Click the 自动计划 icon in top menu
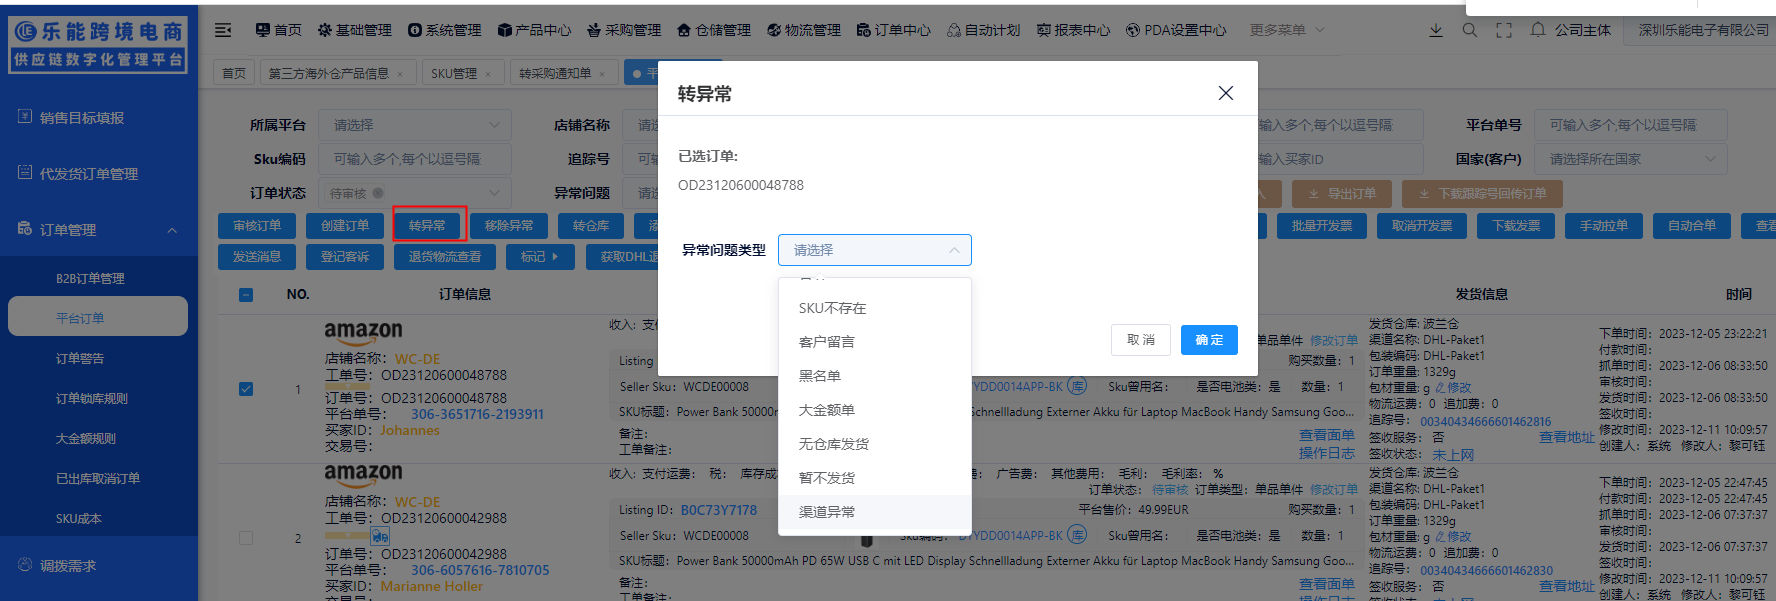1776x601 pixels. [x=954, y=30]
